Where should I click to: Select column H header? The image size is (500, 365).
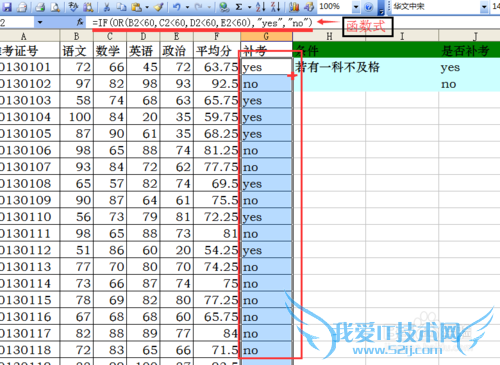329,36
